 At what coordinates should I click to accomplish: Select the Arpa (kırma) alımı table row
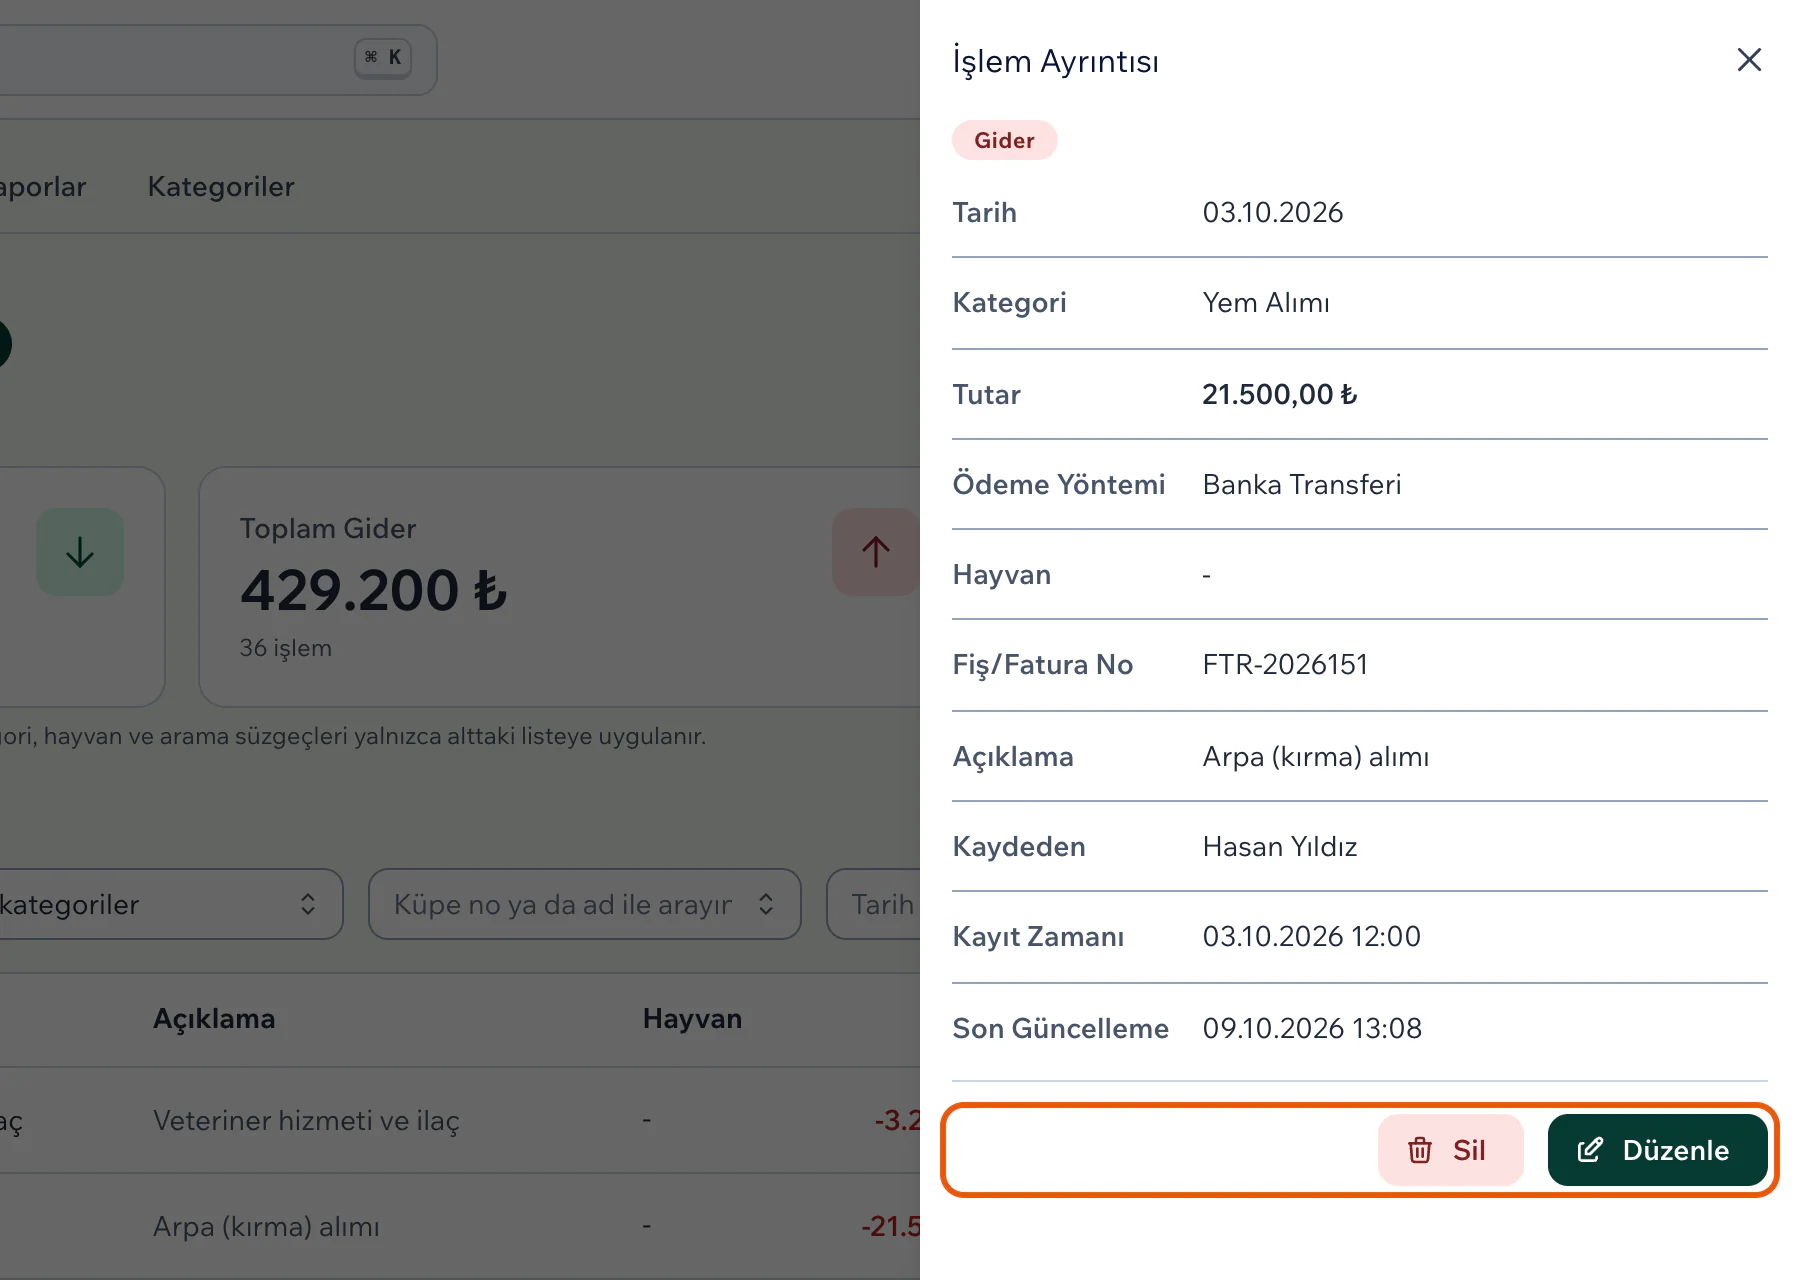(x=460, y=1226)
